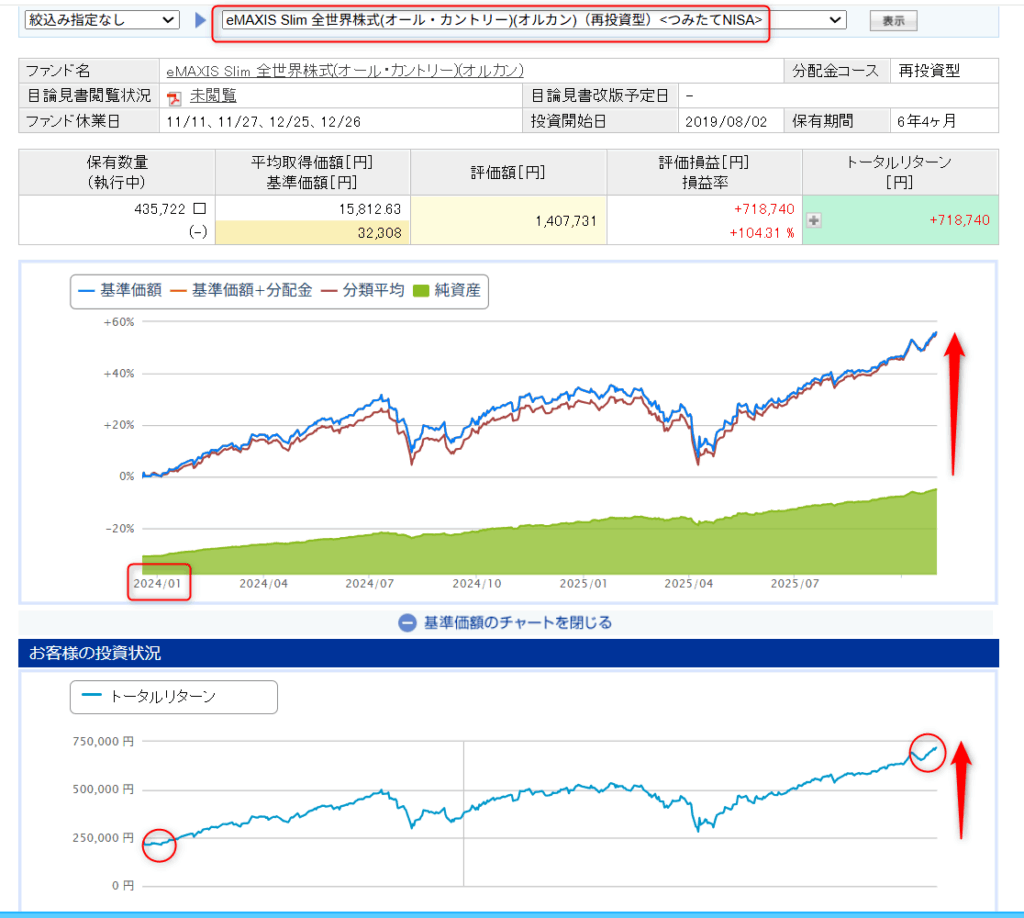
Task: Toggle the 分類平均 legend series
Action: pyautogui.click(x=362, y=291)
